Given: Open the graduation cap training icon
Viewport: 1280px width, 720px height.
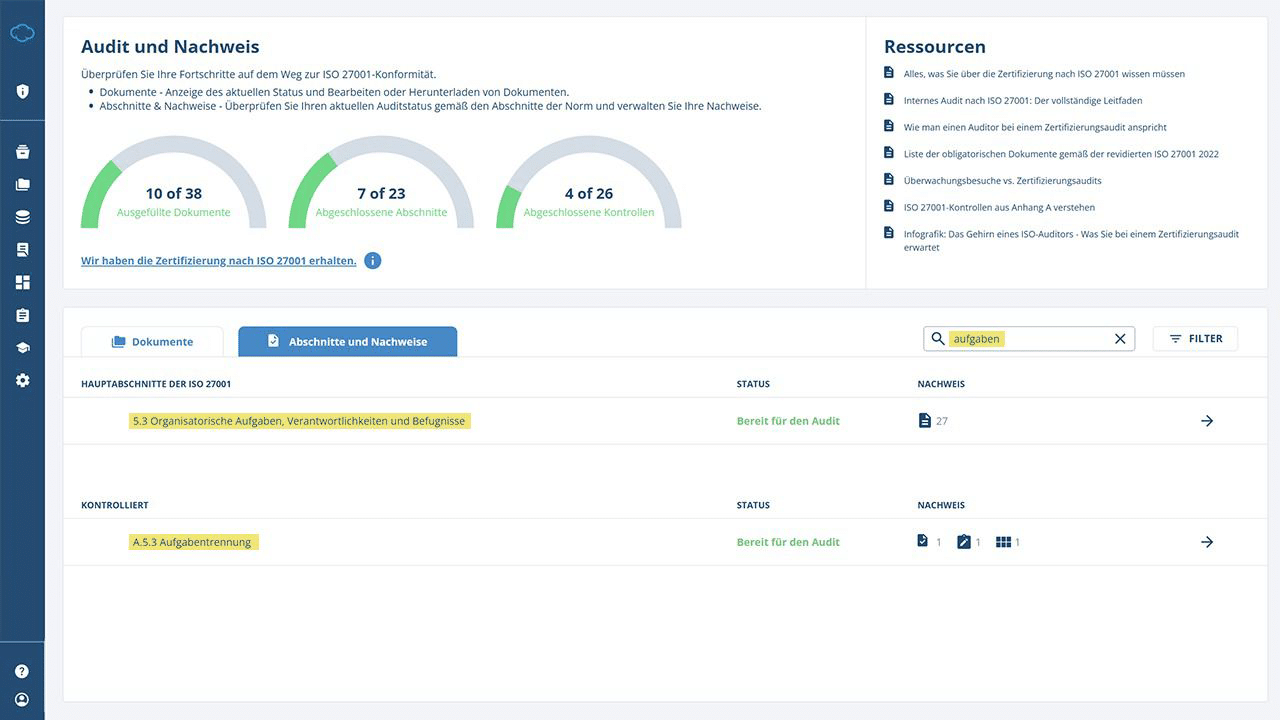Looking at the screenshot, I should tap(22, 348).
